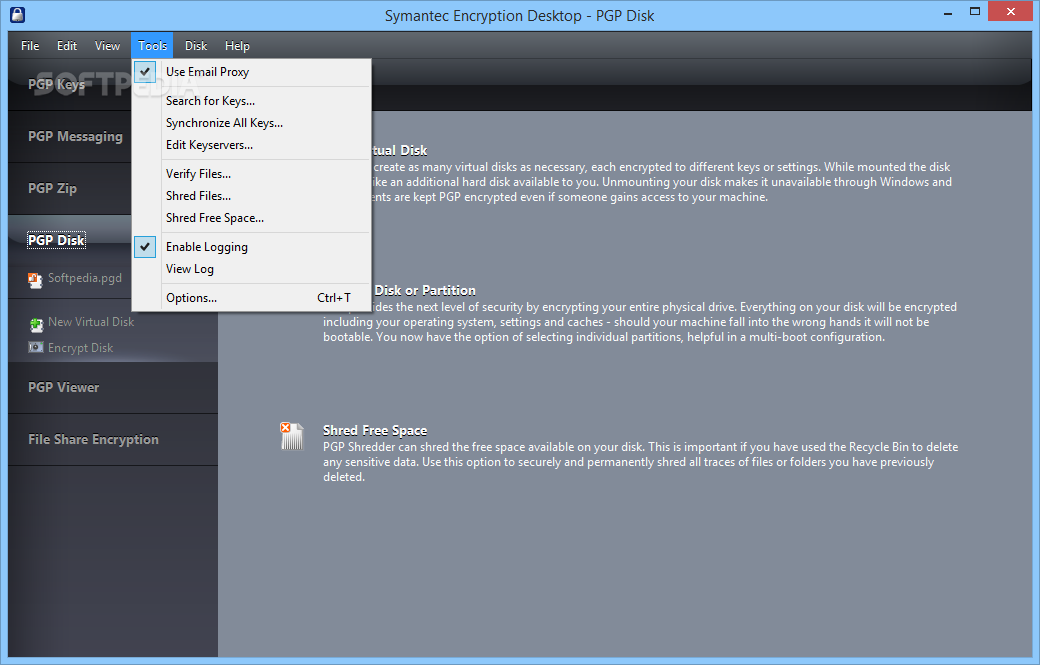This screenshot has width=1040, height=665.
Task: Maximize the Symantec Encryption Desktop window
Action: [x=975, y=12]
